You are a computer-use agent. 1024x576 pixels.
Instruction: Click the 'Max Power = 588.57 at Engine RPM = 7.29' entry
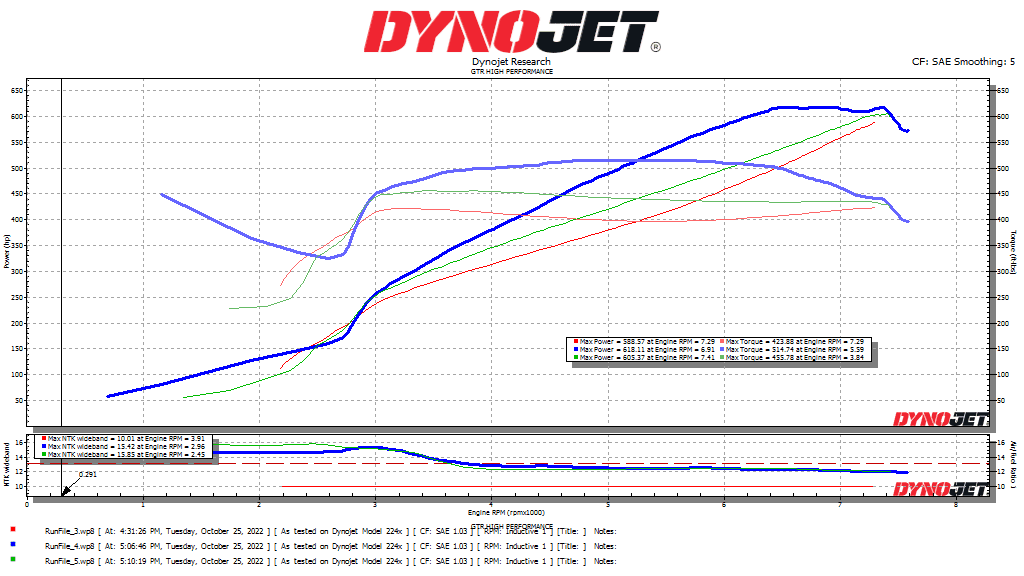click(647, 342)
